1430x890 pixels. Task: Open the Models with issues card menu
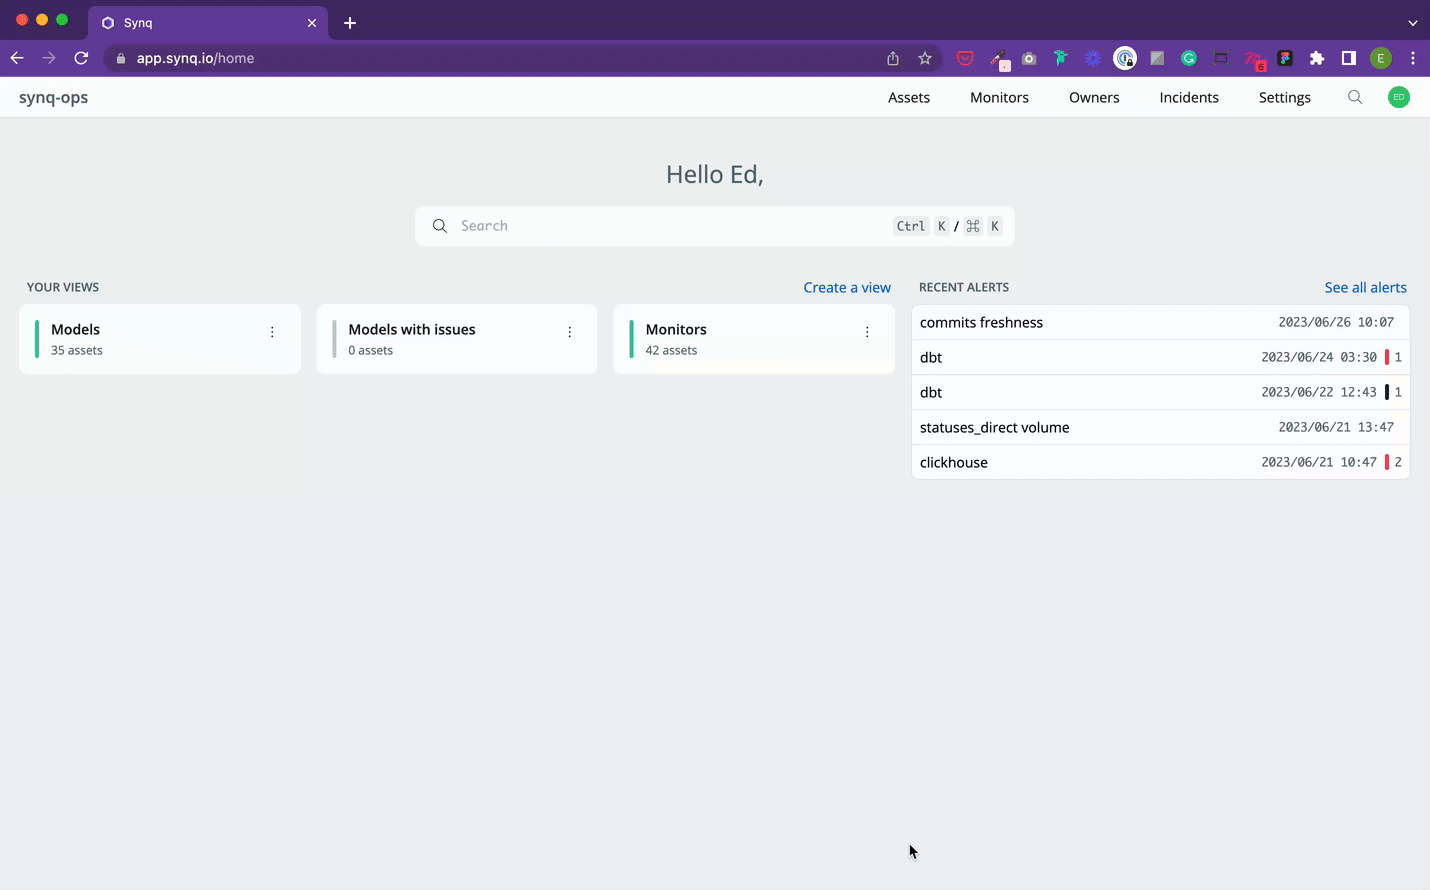point(569,331)
